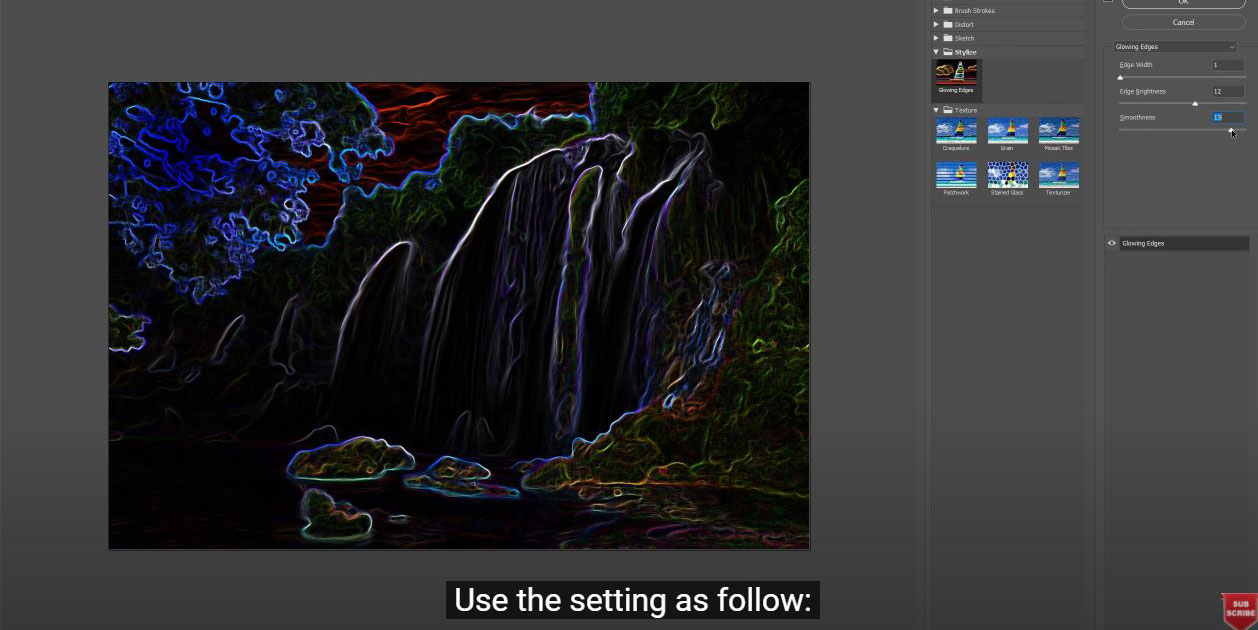Viewport: 1258px width, 630px height.
Task: Open the Glowing Edges filter dropdown
Action: pos(1175,47)
